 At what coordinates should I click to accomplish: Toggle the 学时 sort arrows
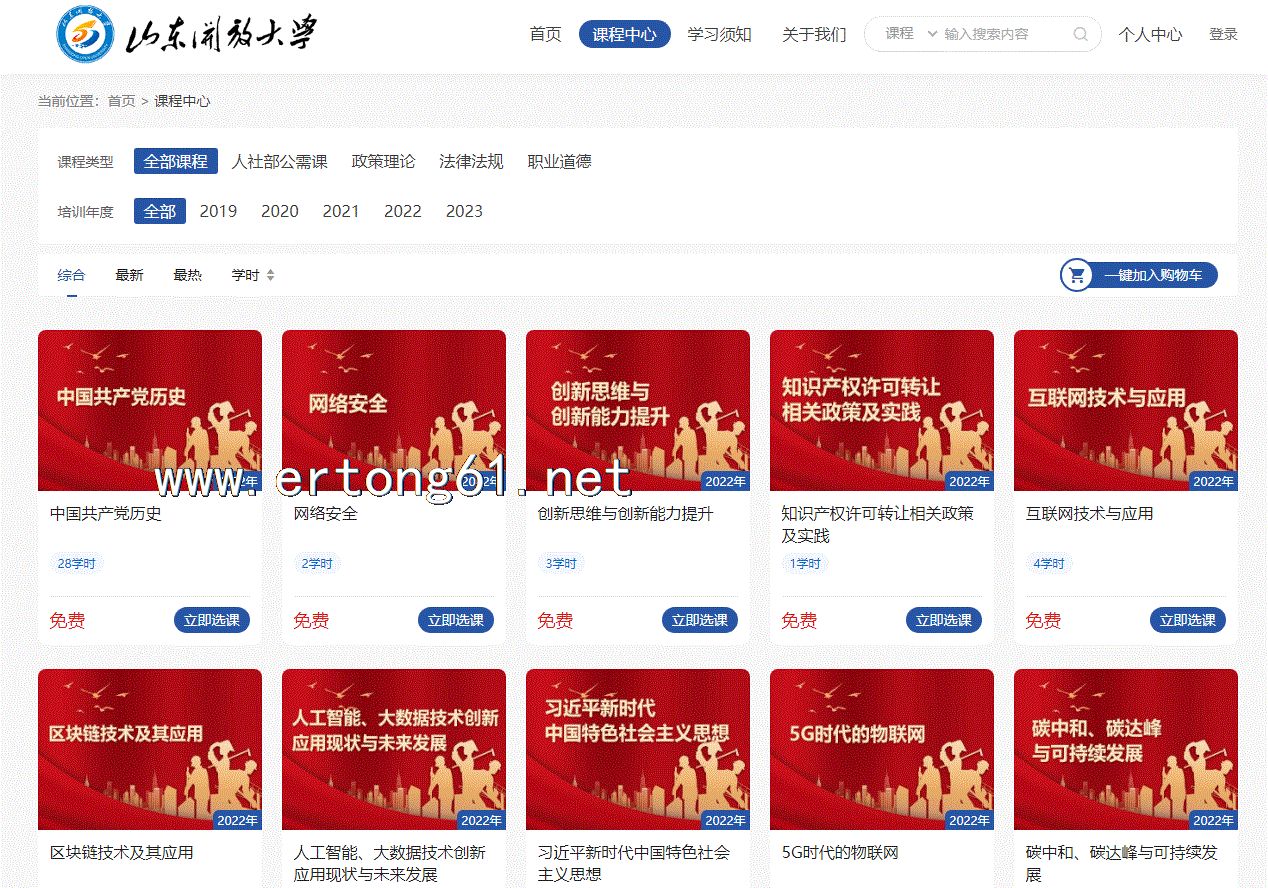pyautogui.click(x=270, y=275)
